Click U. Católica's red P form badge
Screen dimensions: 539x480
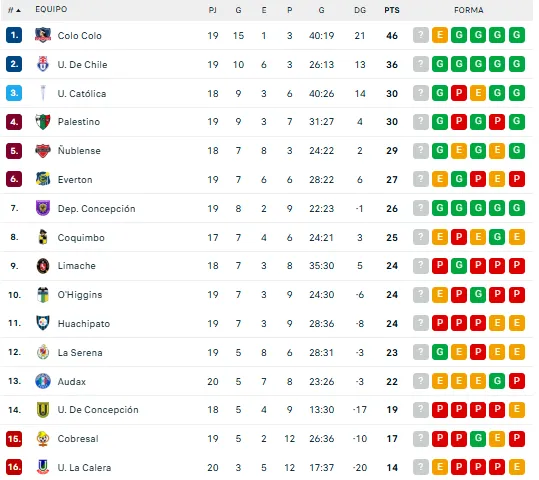click(459, 93)
